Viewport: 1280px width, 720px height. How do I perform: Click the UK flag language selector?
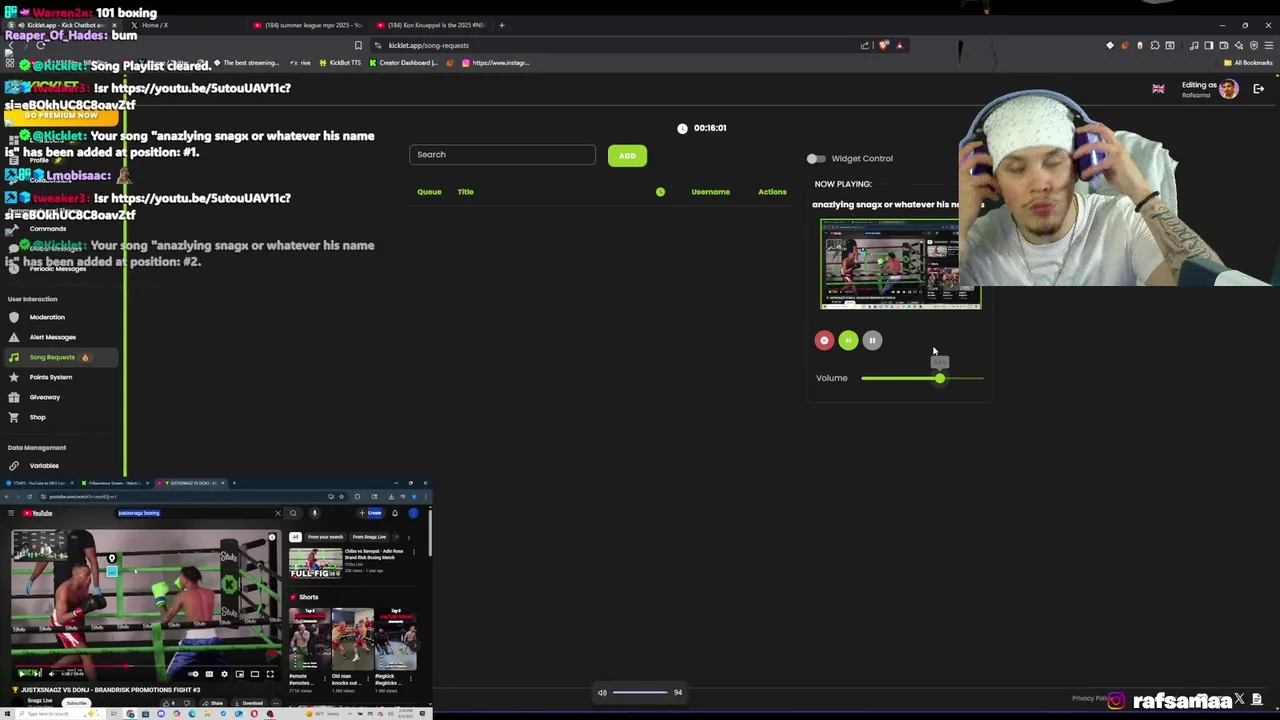[1158, 89]
